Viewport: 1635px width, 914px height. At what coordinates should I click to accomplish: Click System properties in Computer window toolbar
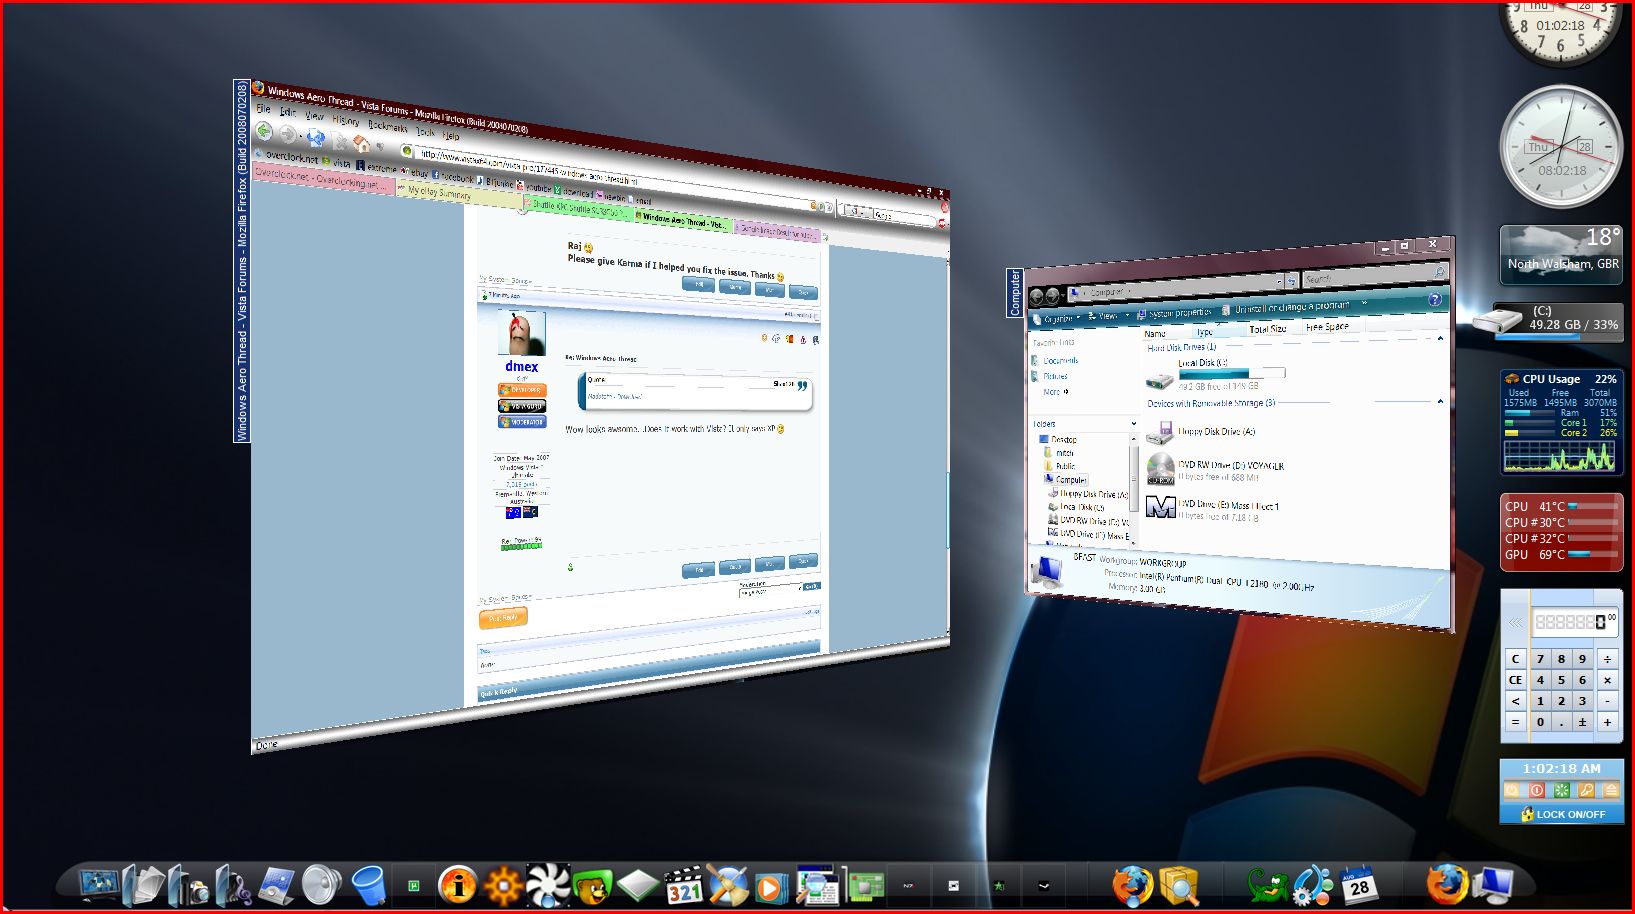pos(1174,313)
